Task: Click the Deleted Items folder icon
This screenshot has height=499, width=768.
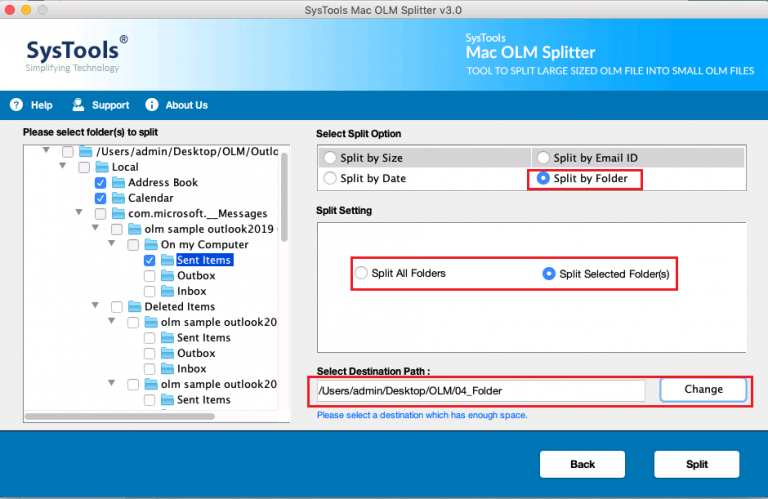Action: click(x=134, y=307)
